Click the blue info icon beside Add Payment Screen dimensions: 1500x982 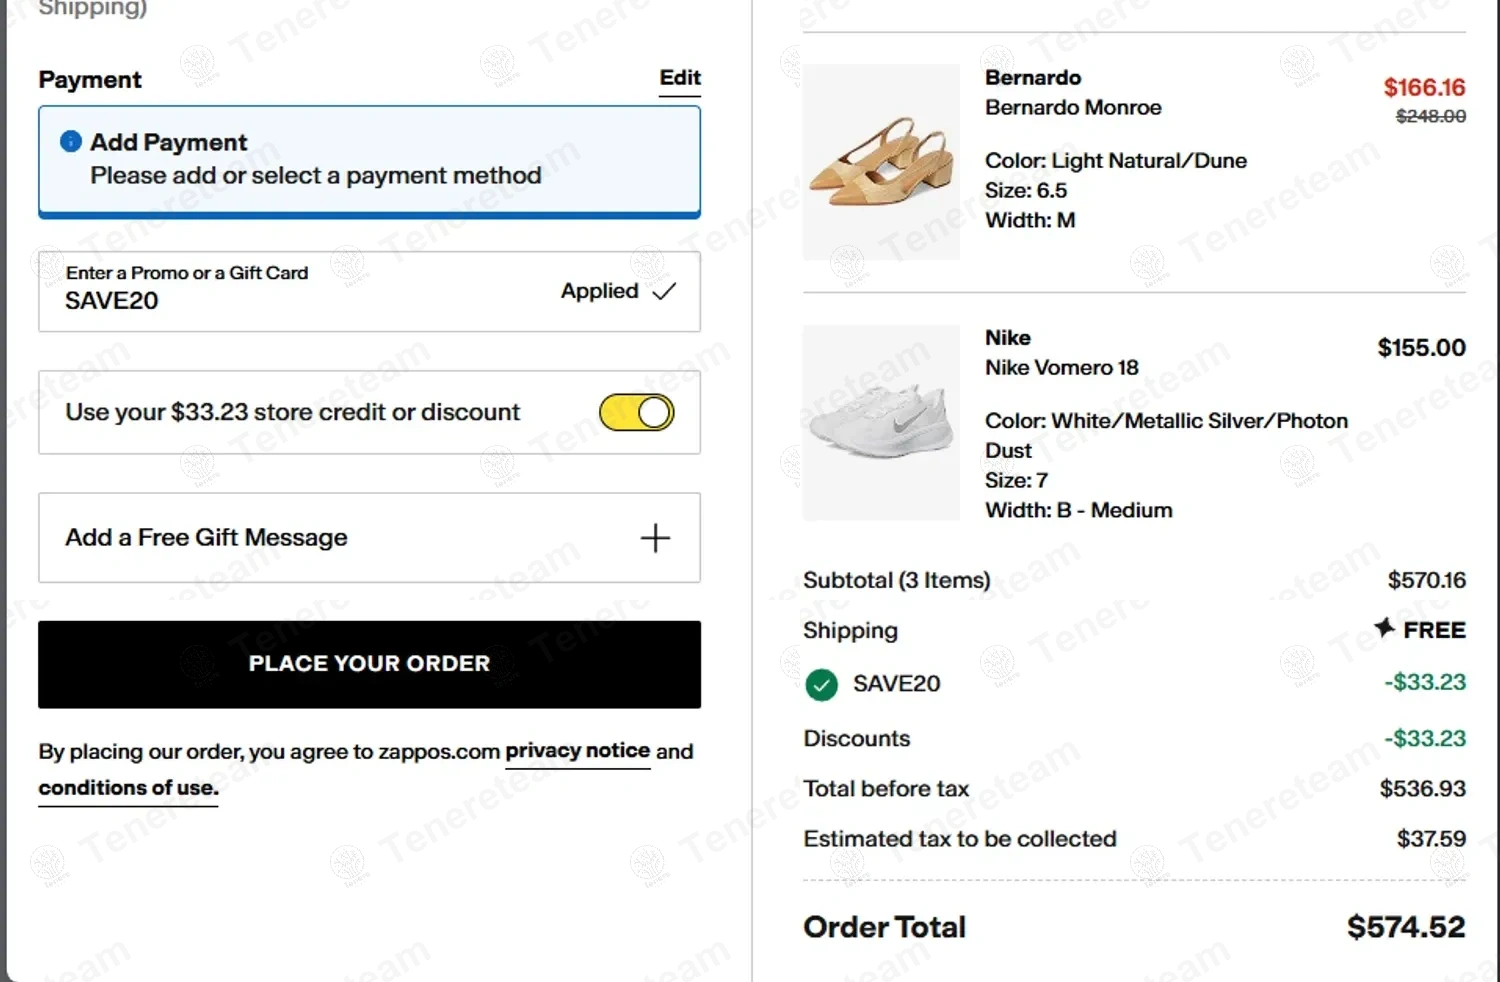click(71, 142)
